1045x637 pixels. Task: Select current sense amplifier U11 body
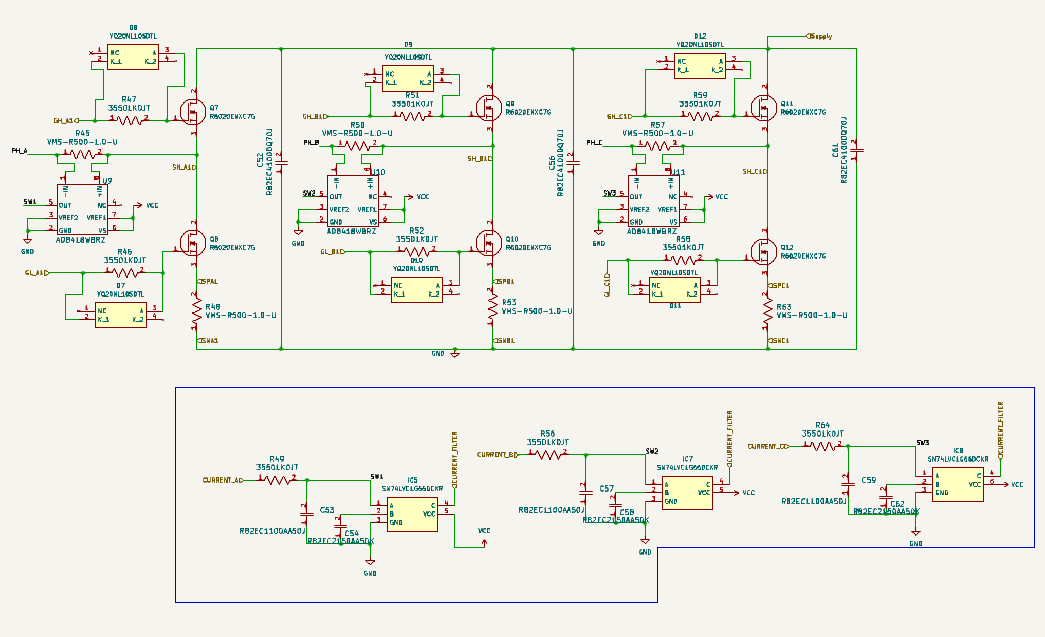pos(653,201)
